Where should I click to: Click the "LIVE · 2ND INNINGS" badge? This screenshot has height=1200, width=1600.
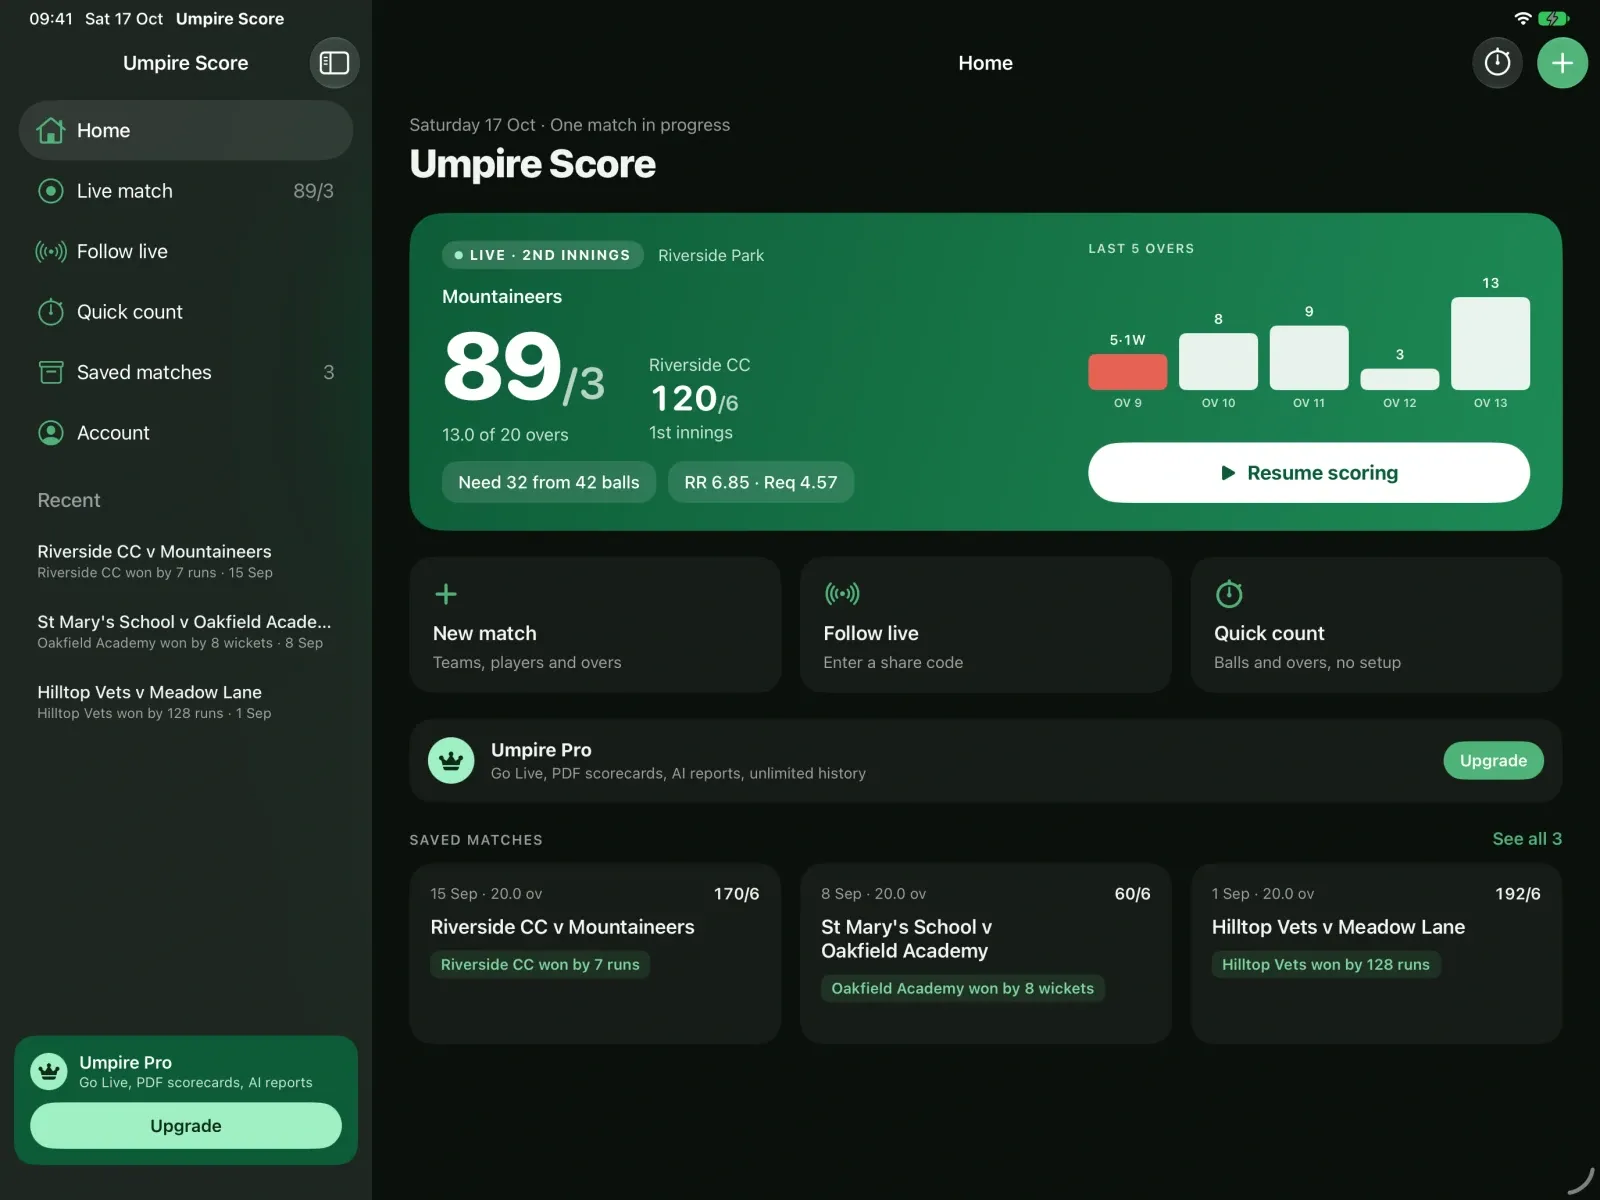click(543, 255)
